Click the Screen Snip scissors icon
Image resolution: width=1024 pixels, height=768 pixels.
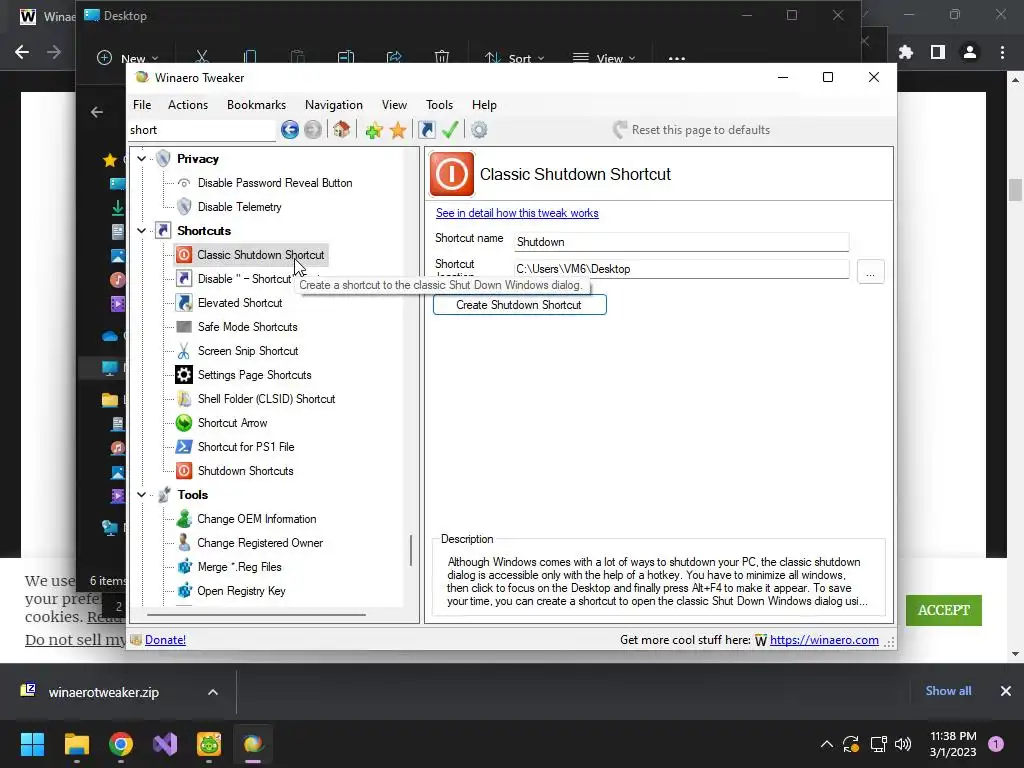coord(184,351)
